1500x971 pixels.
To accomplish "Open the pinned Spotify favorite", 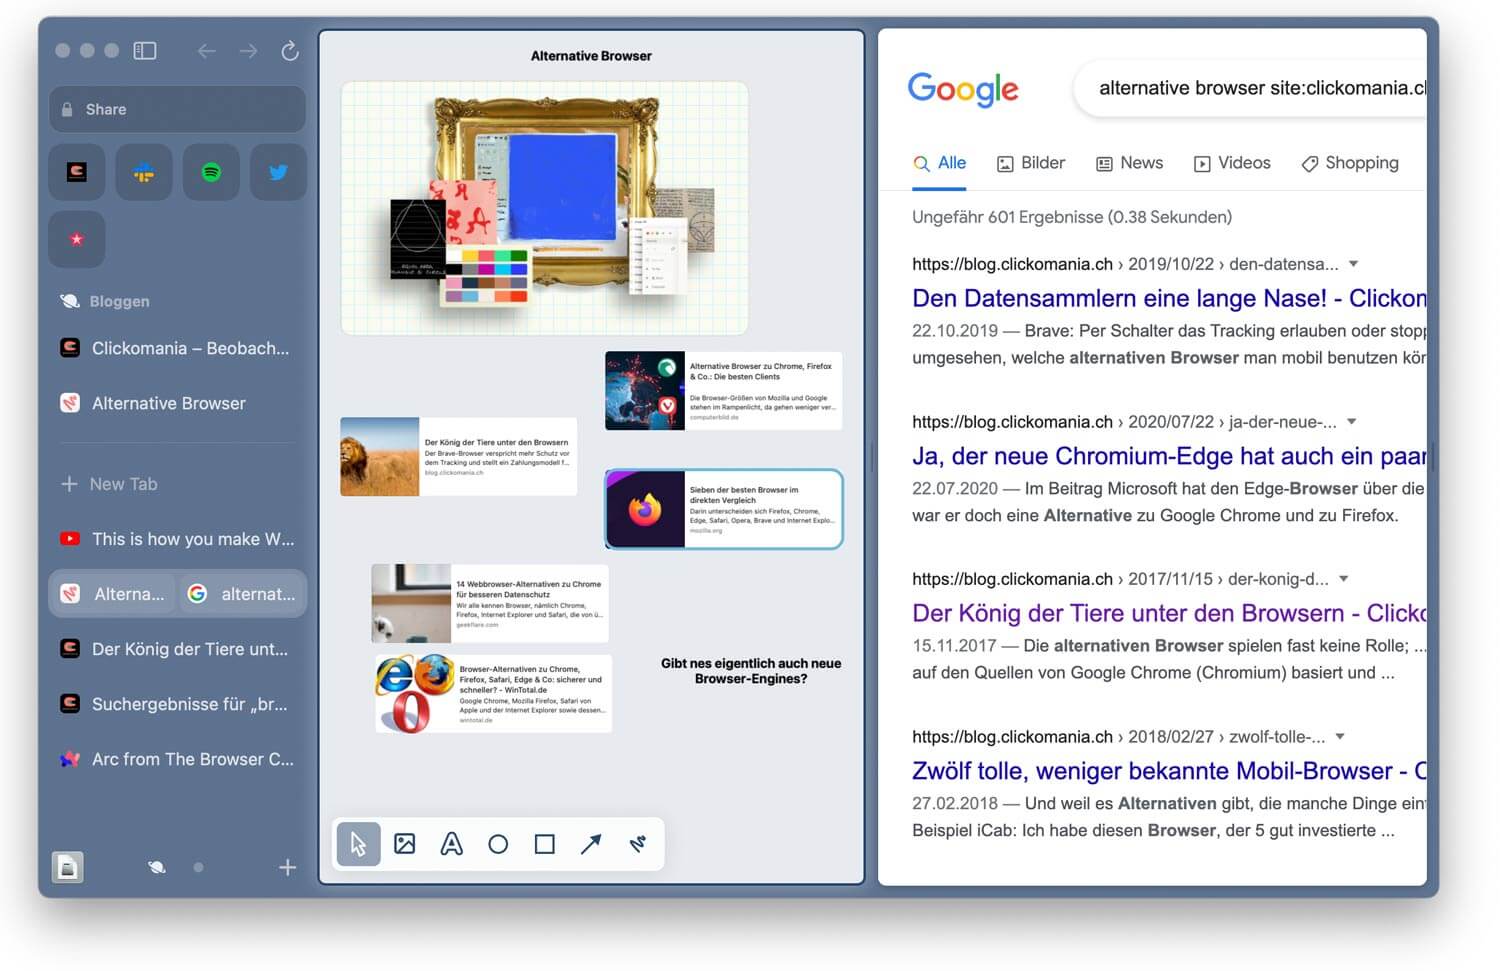I will (x=211, y=173).
